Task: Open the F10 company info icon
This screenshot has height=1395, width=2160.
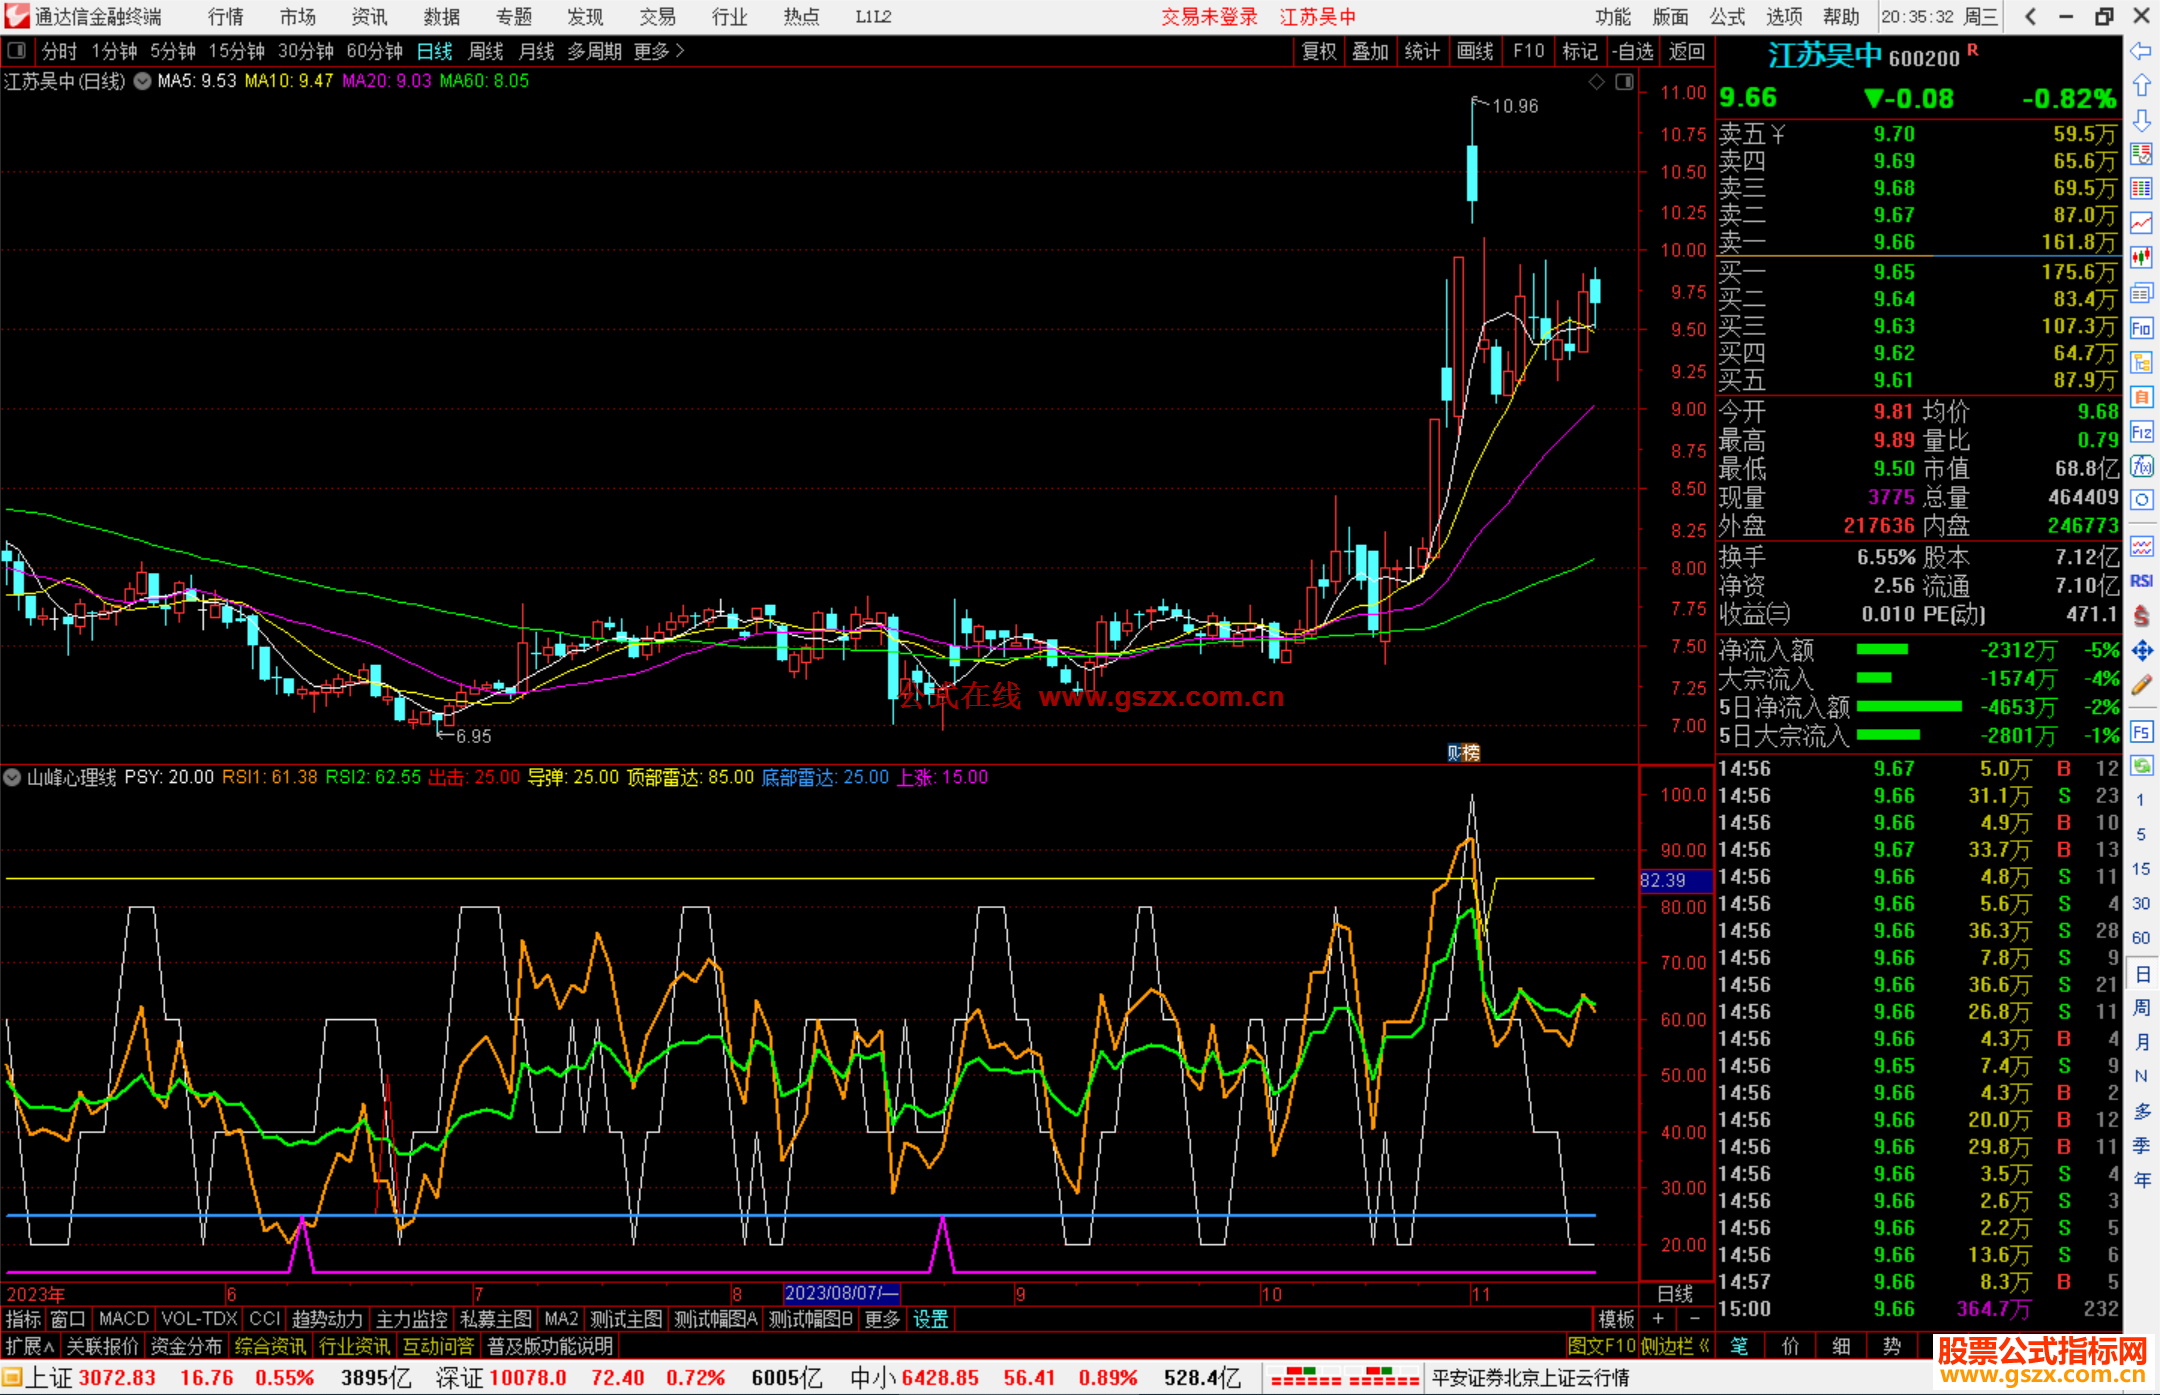Action: pyautogui.click(x=2141, y=329)
